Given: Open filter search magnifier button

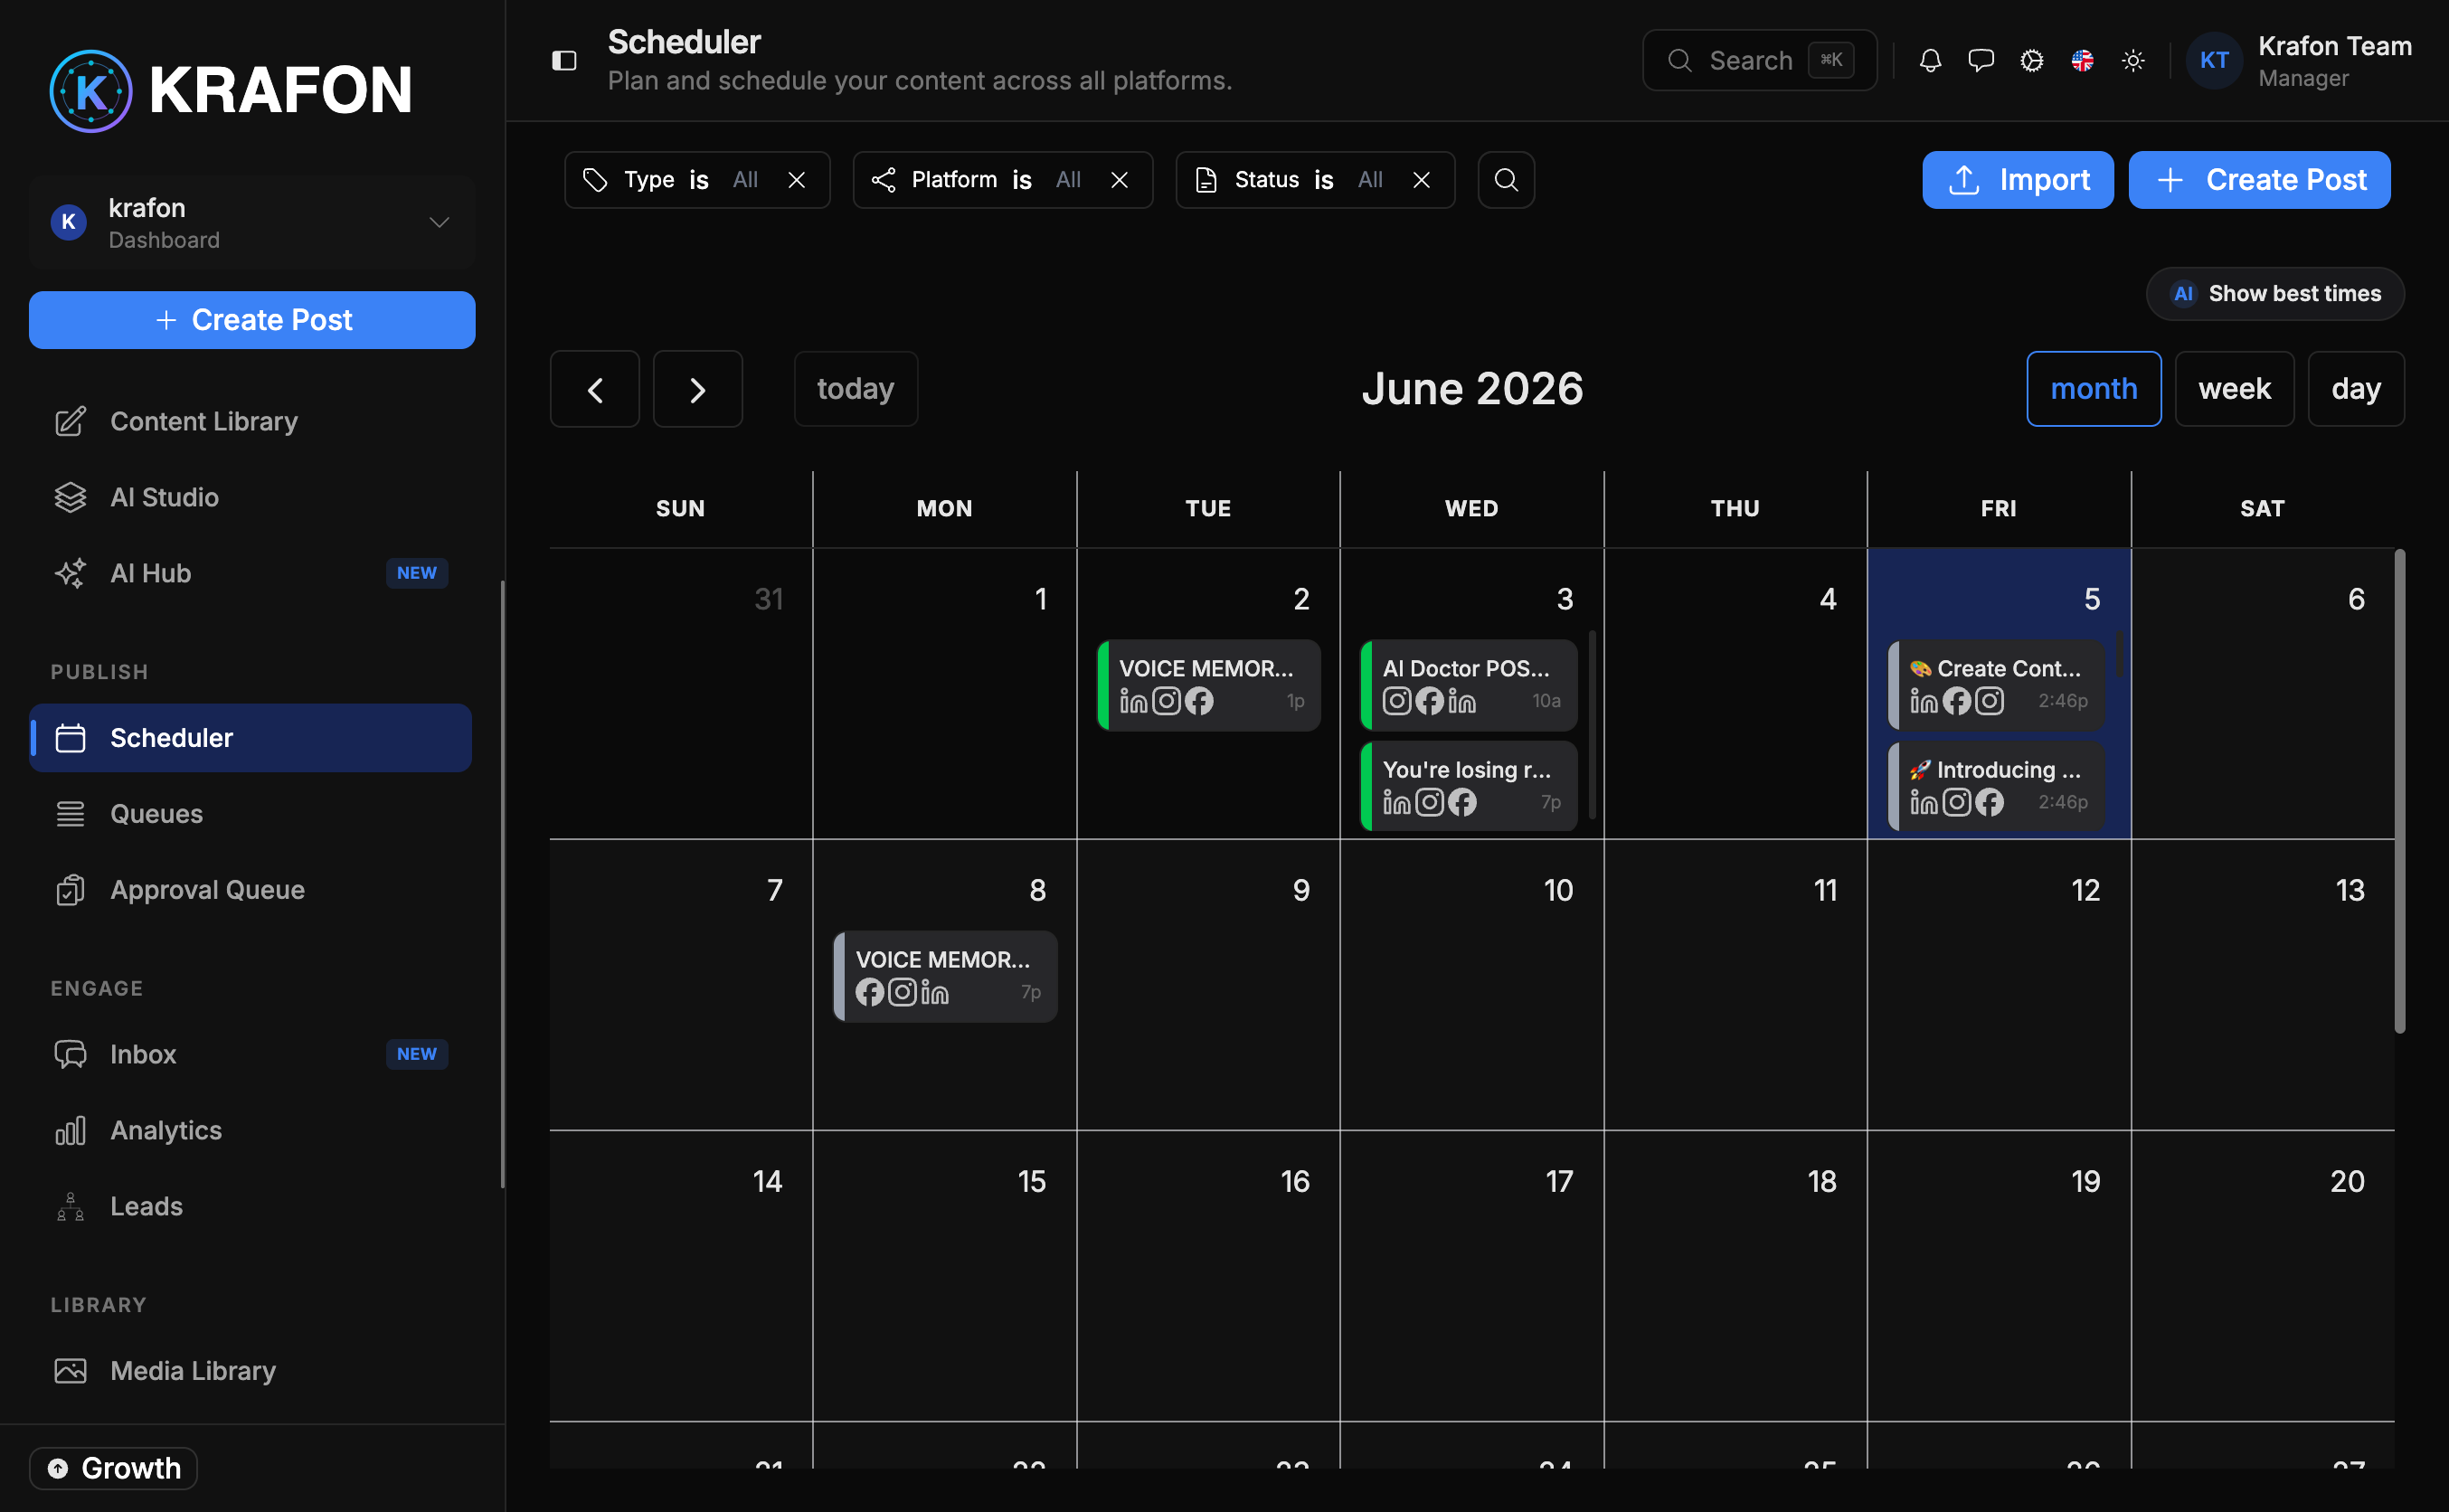Looking at the screenshot, I should click(x=1506, y=180).
